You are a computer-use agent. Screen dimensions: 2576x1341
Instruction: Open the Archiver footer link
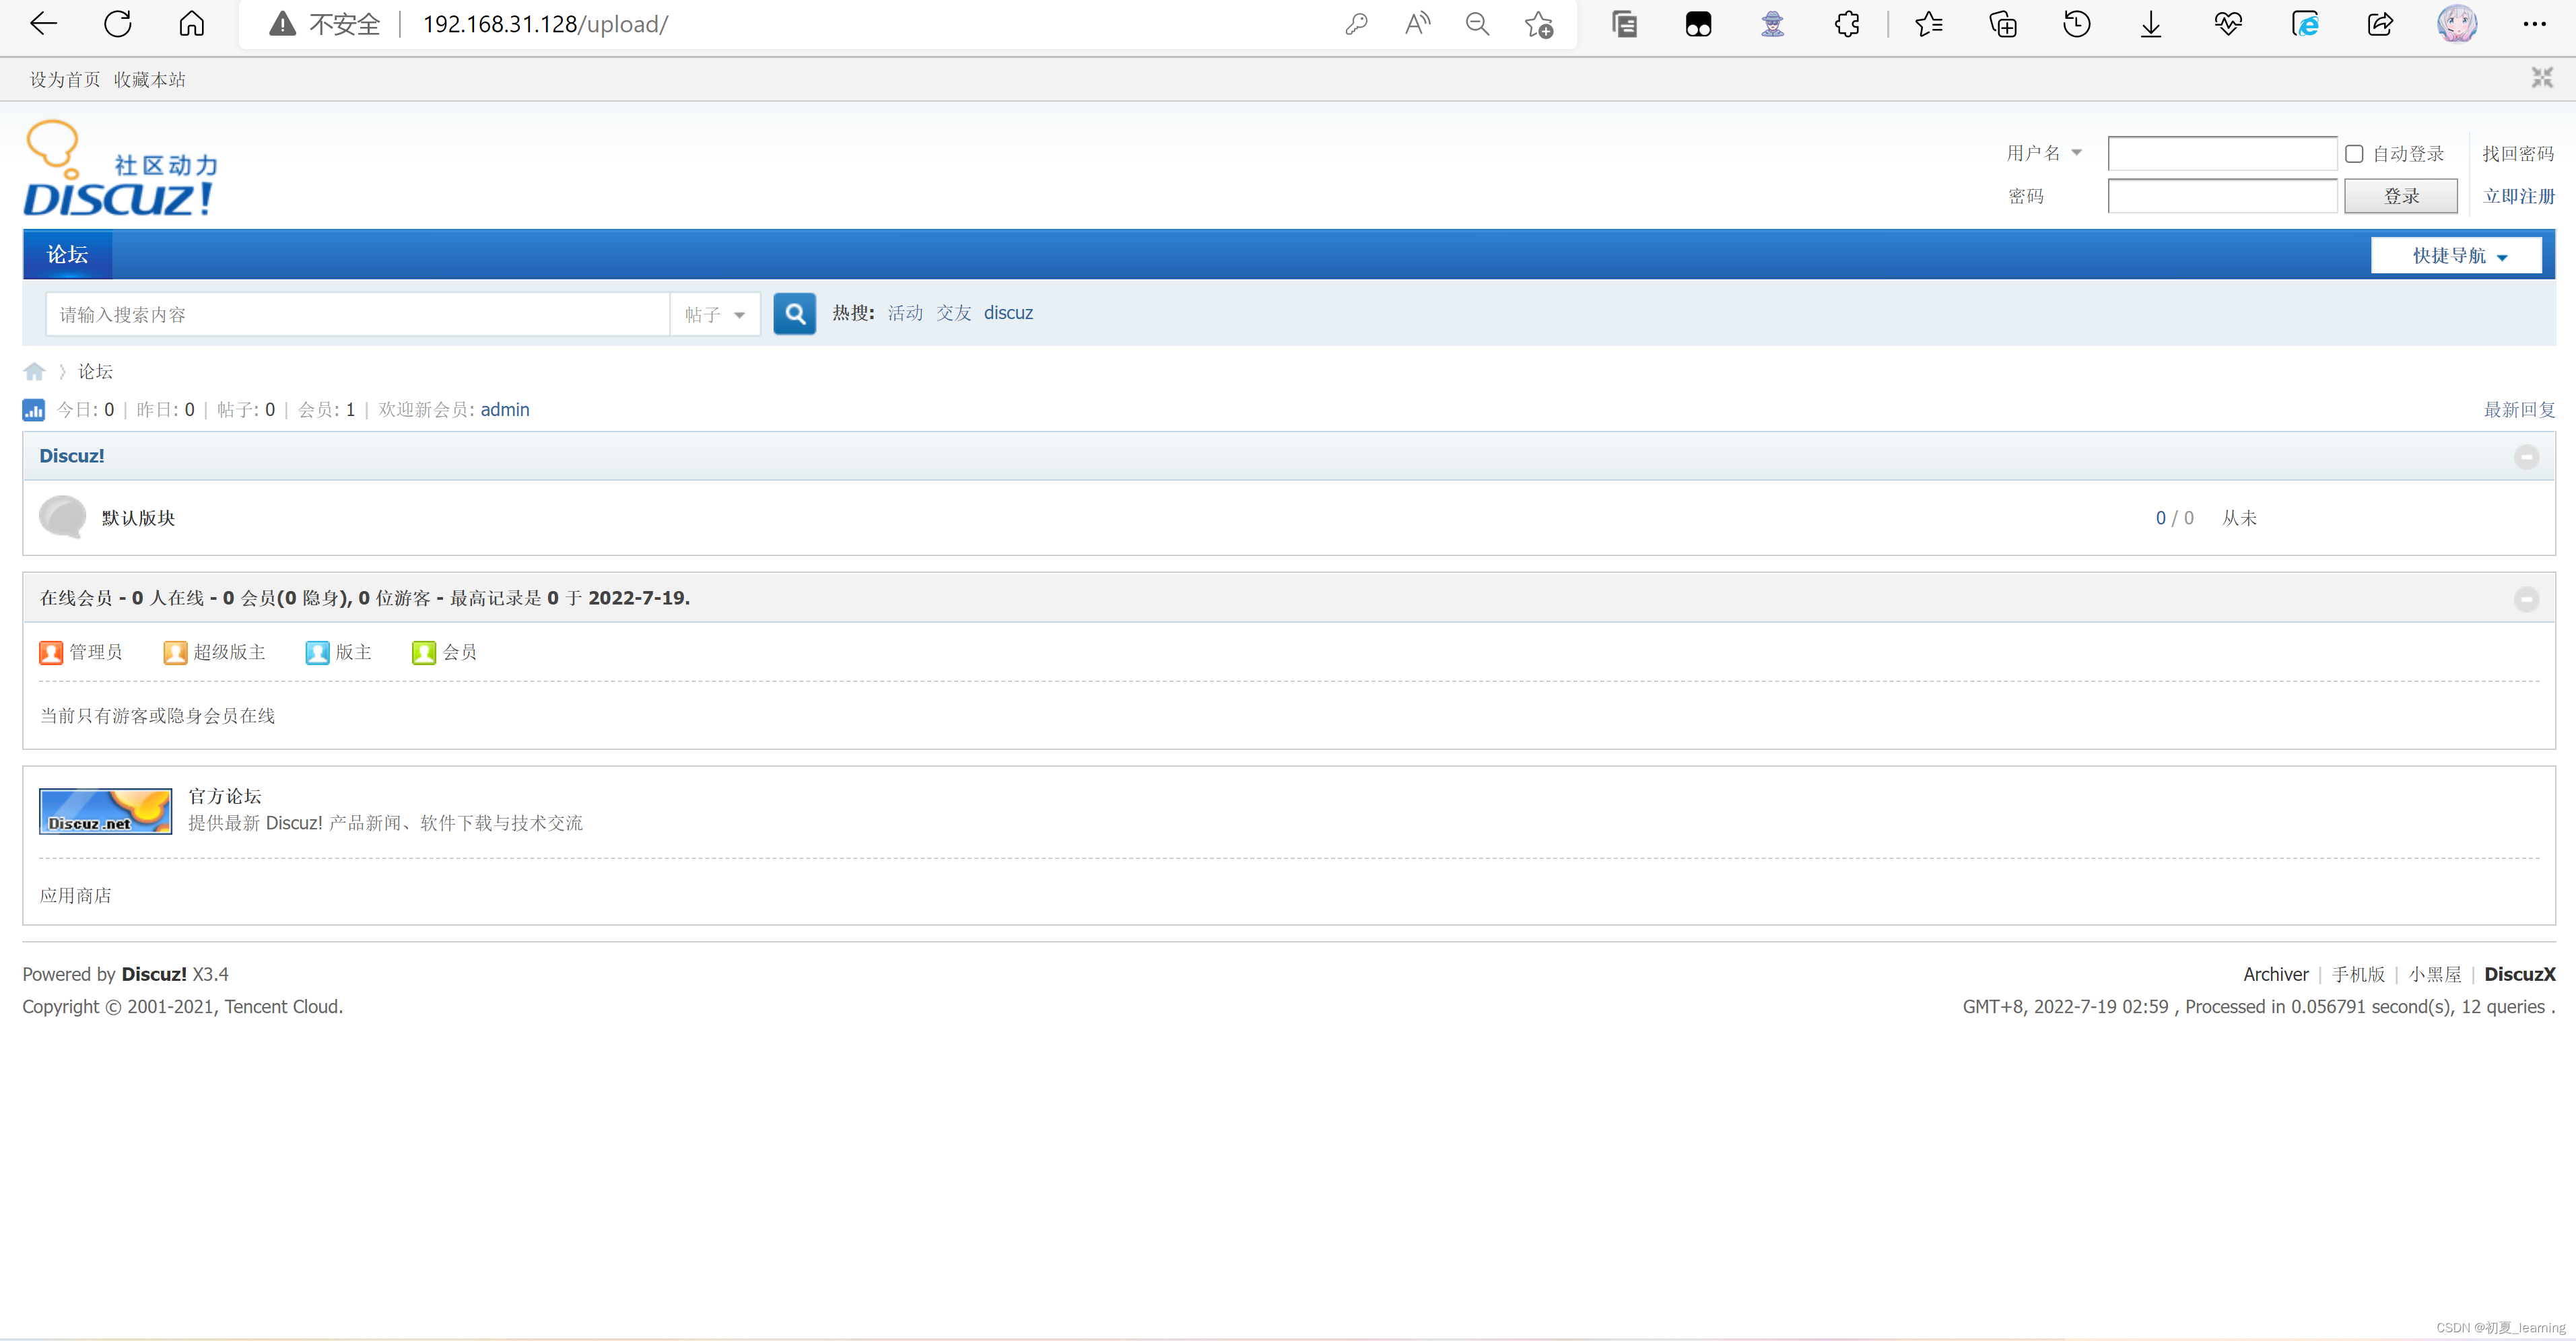point(2275,974)
